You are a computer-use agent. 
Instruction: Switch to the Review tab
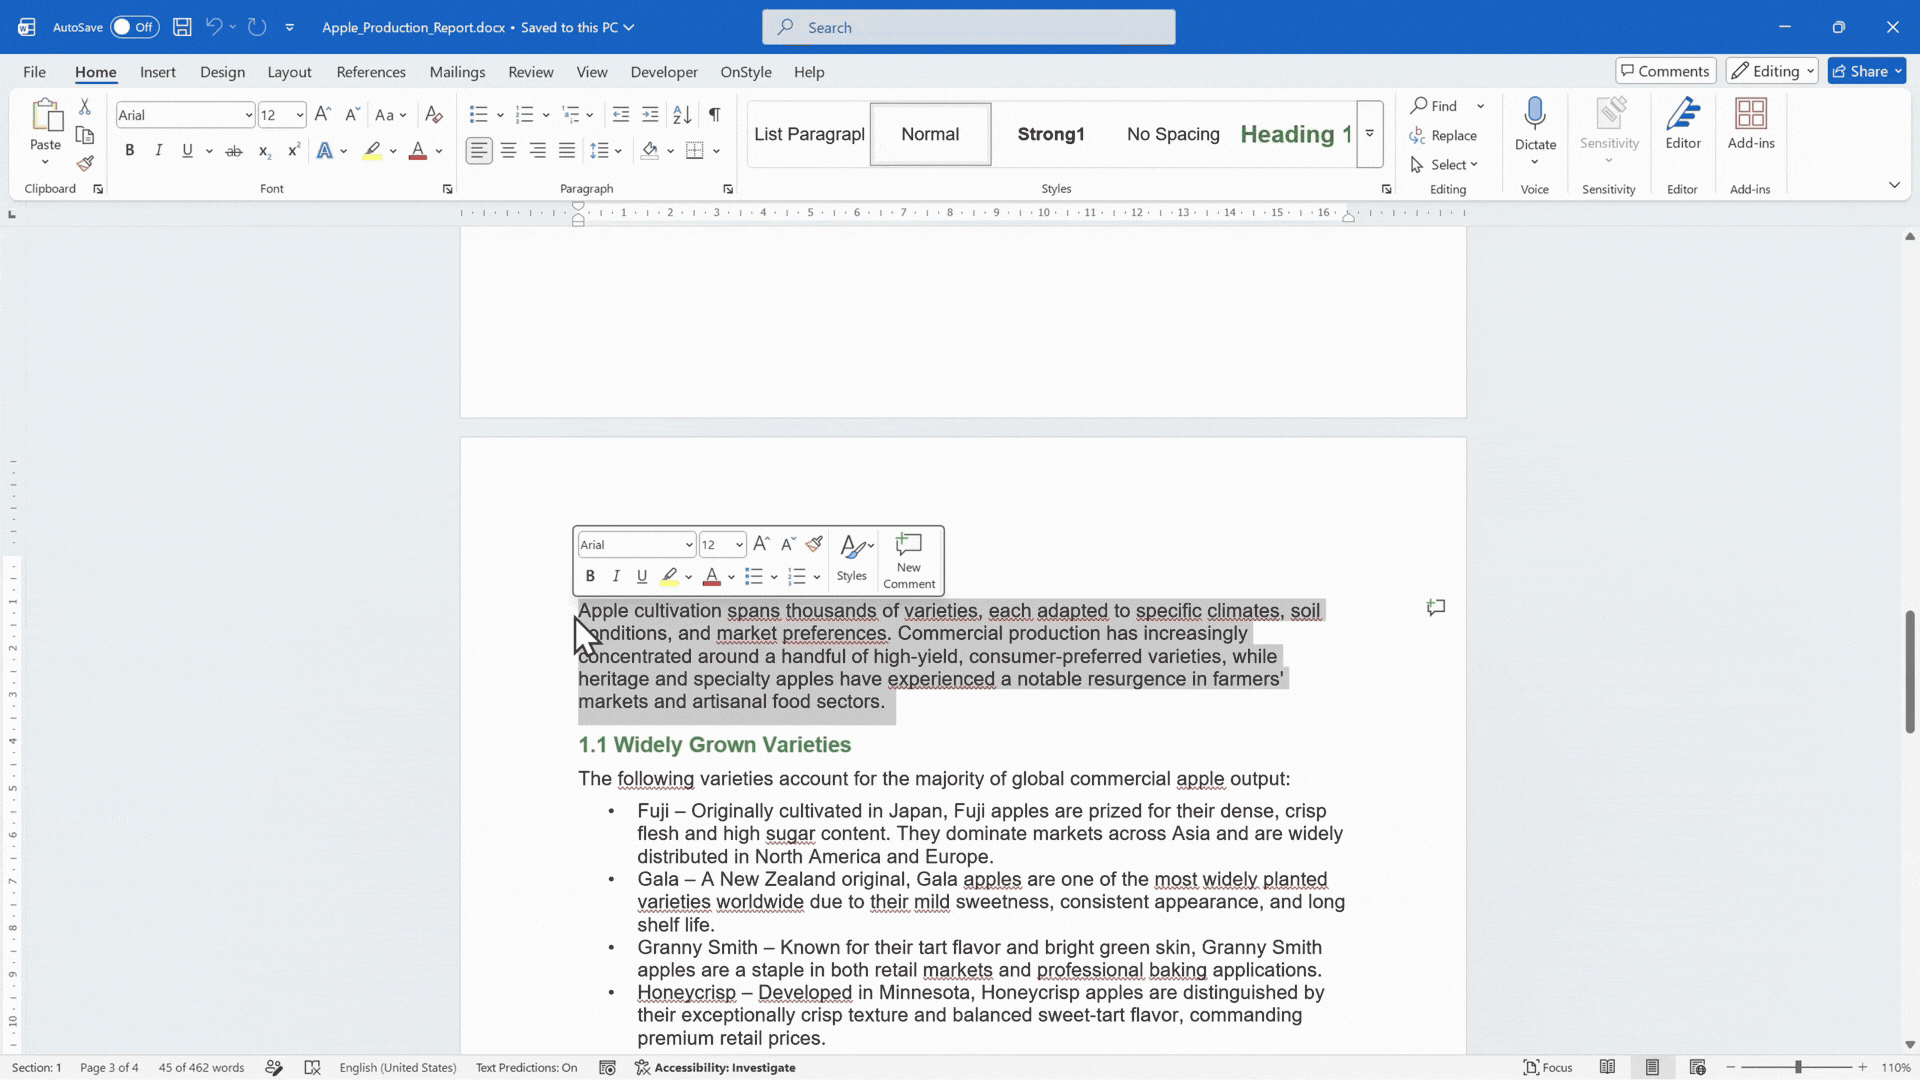(530, 72)
